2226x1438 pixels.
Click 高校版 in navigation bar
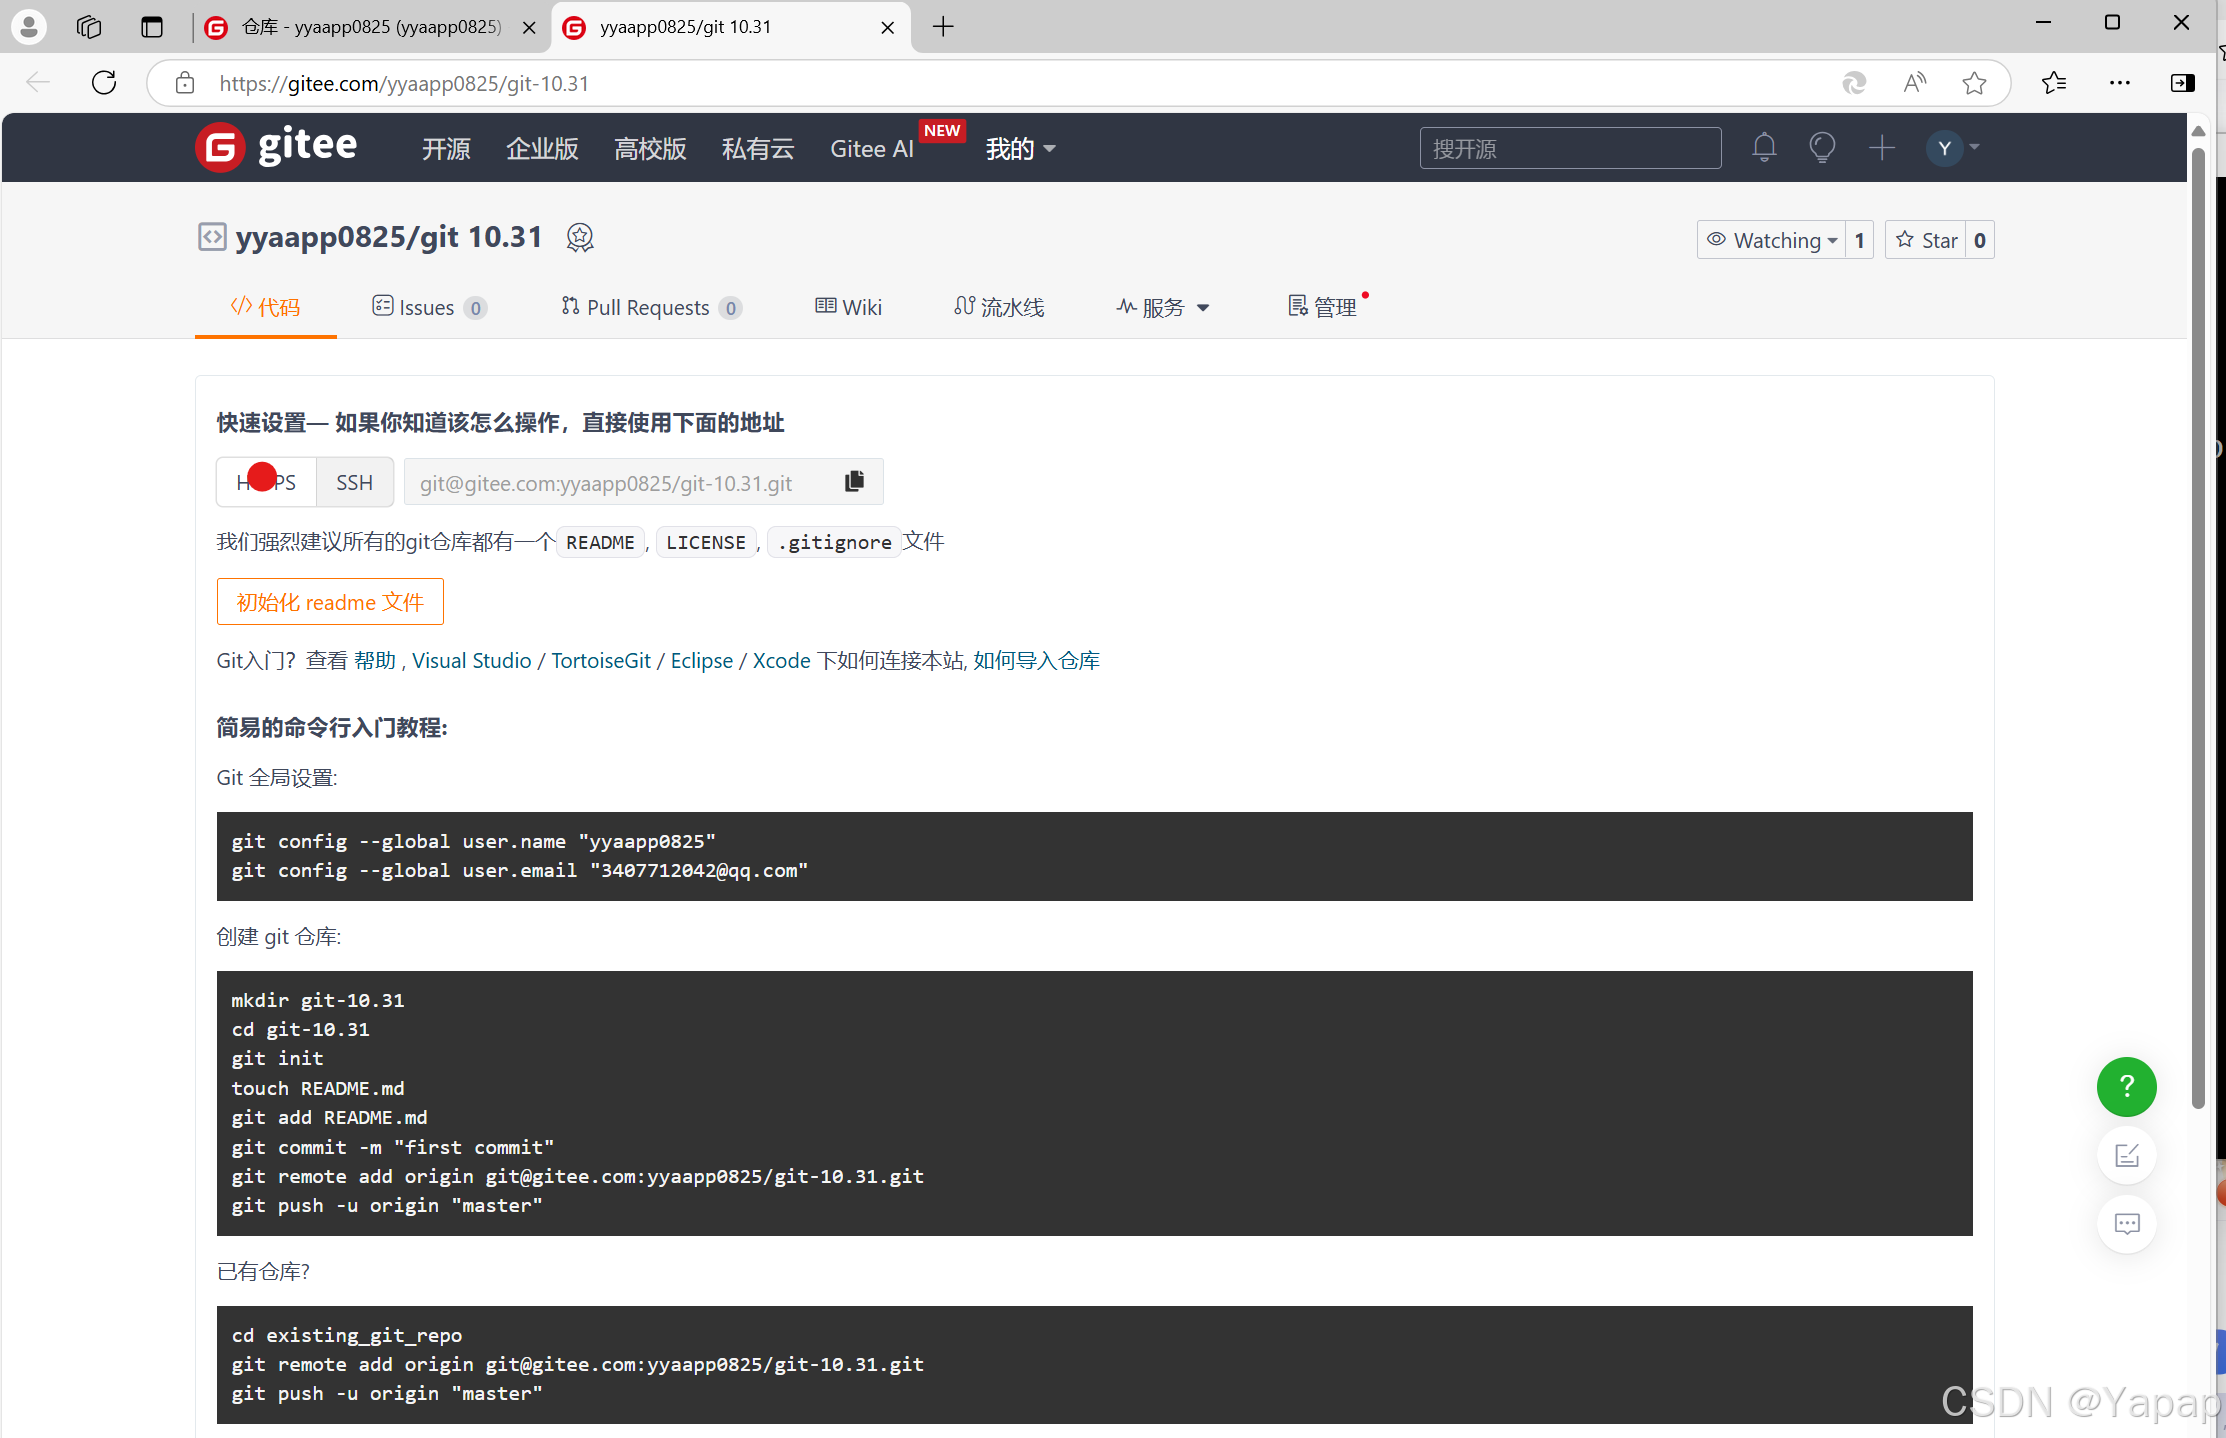point(650,148)
